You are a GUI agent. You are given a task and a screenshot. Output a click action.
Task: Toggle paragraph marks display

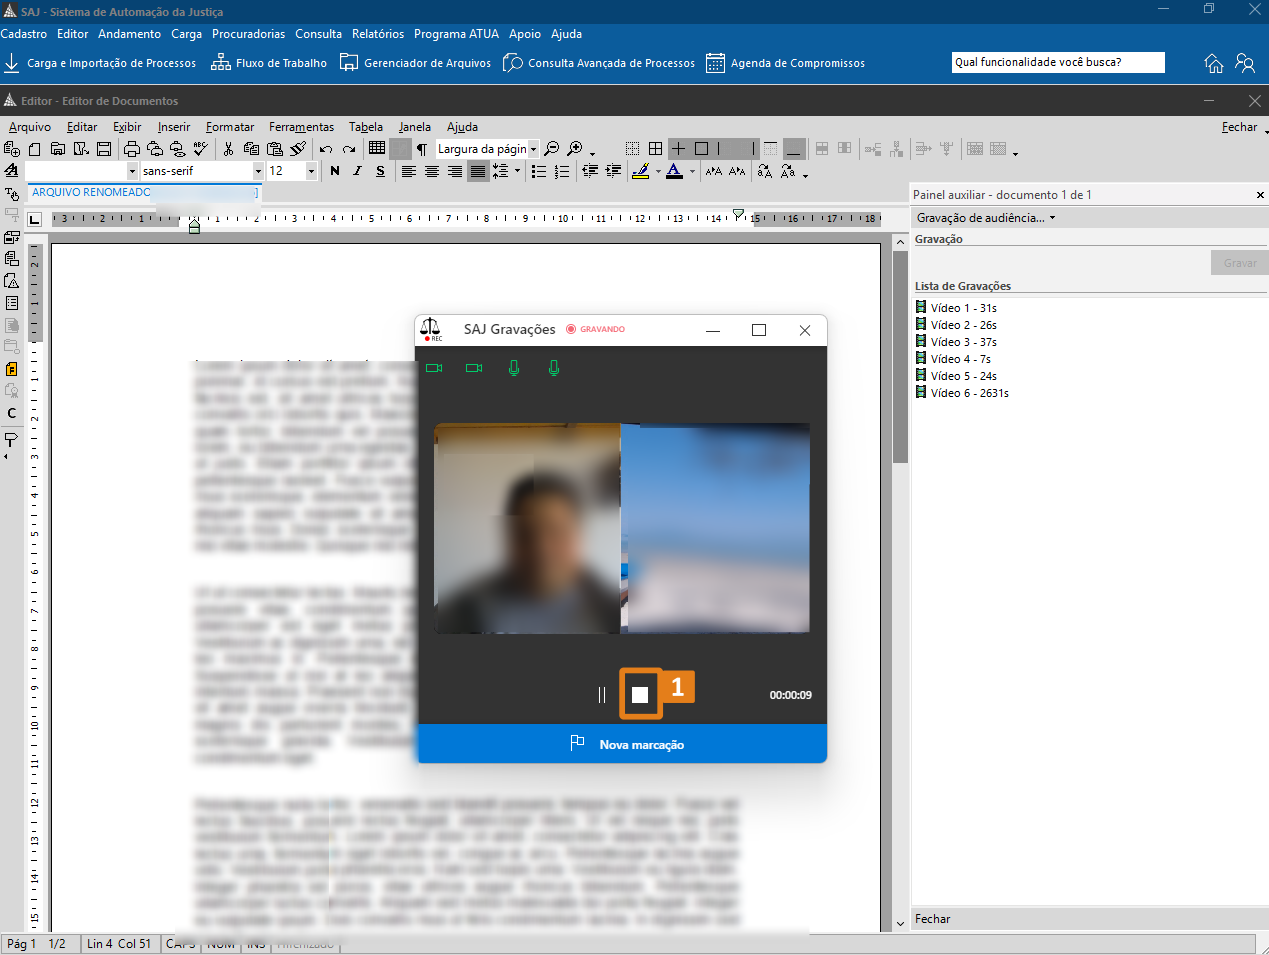coord(422,149)
